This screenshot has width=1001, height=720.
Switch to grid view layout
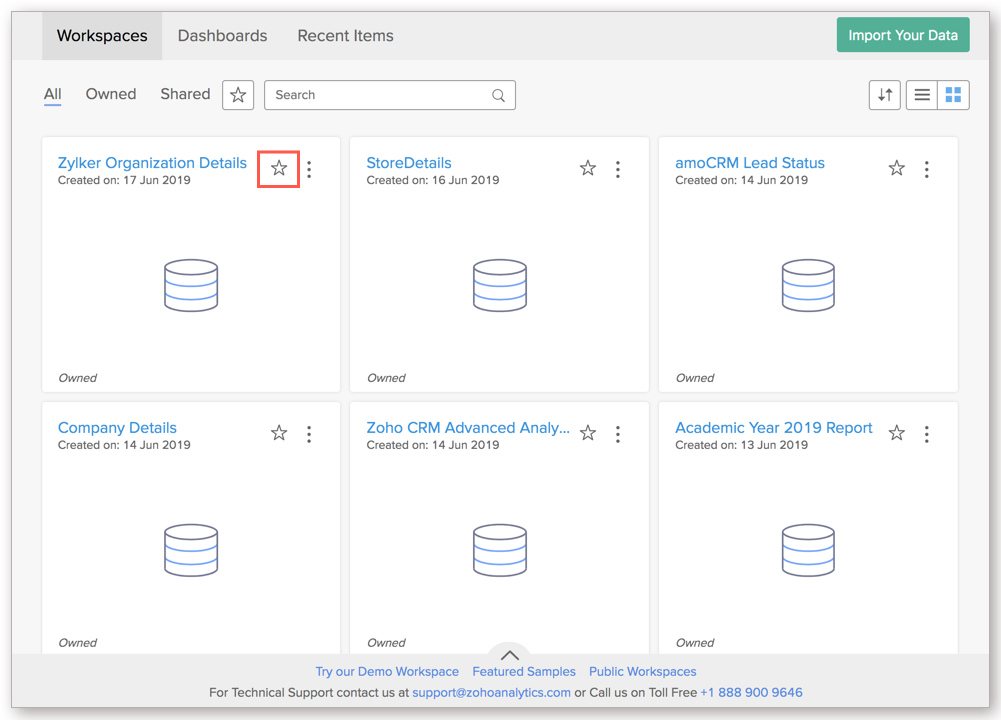pyautogui.click(x=953, y=95)
